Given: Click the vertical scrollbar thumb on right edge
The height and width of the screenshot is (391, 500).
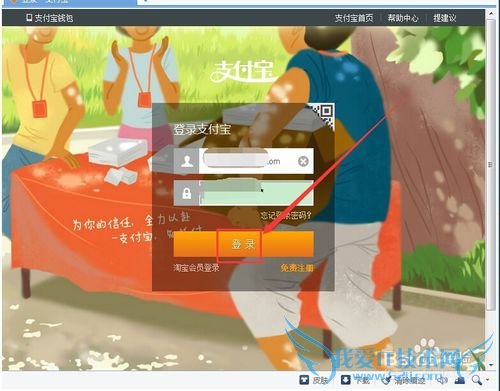Looking at the screenshot, I should [490, 165].
